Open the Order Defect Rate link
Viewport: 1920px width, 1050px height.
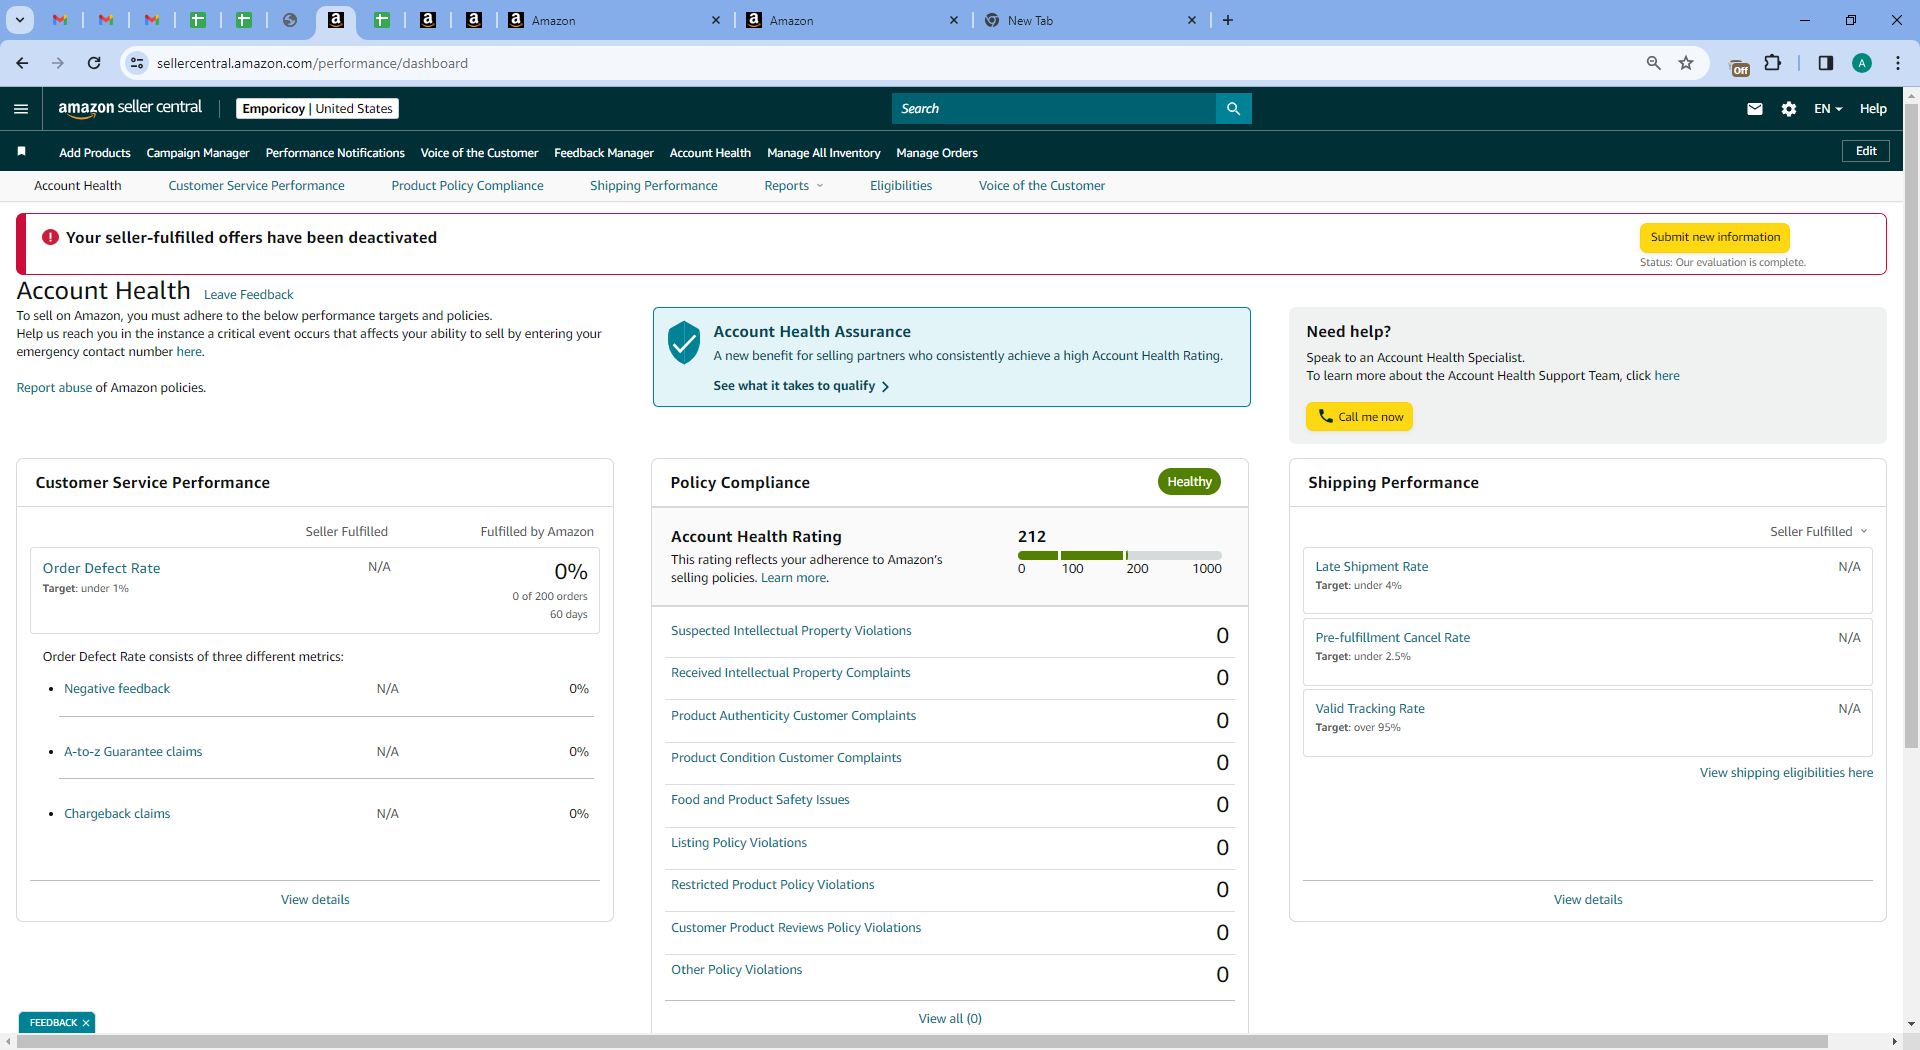point(101,568)
